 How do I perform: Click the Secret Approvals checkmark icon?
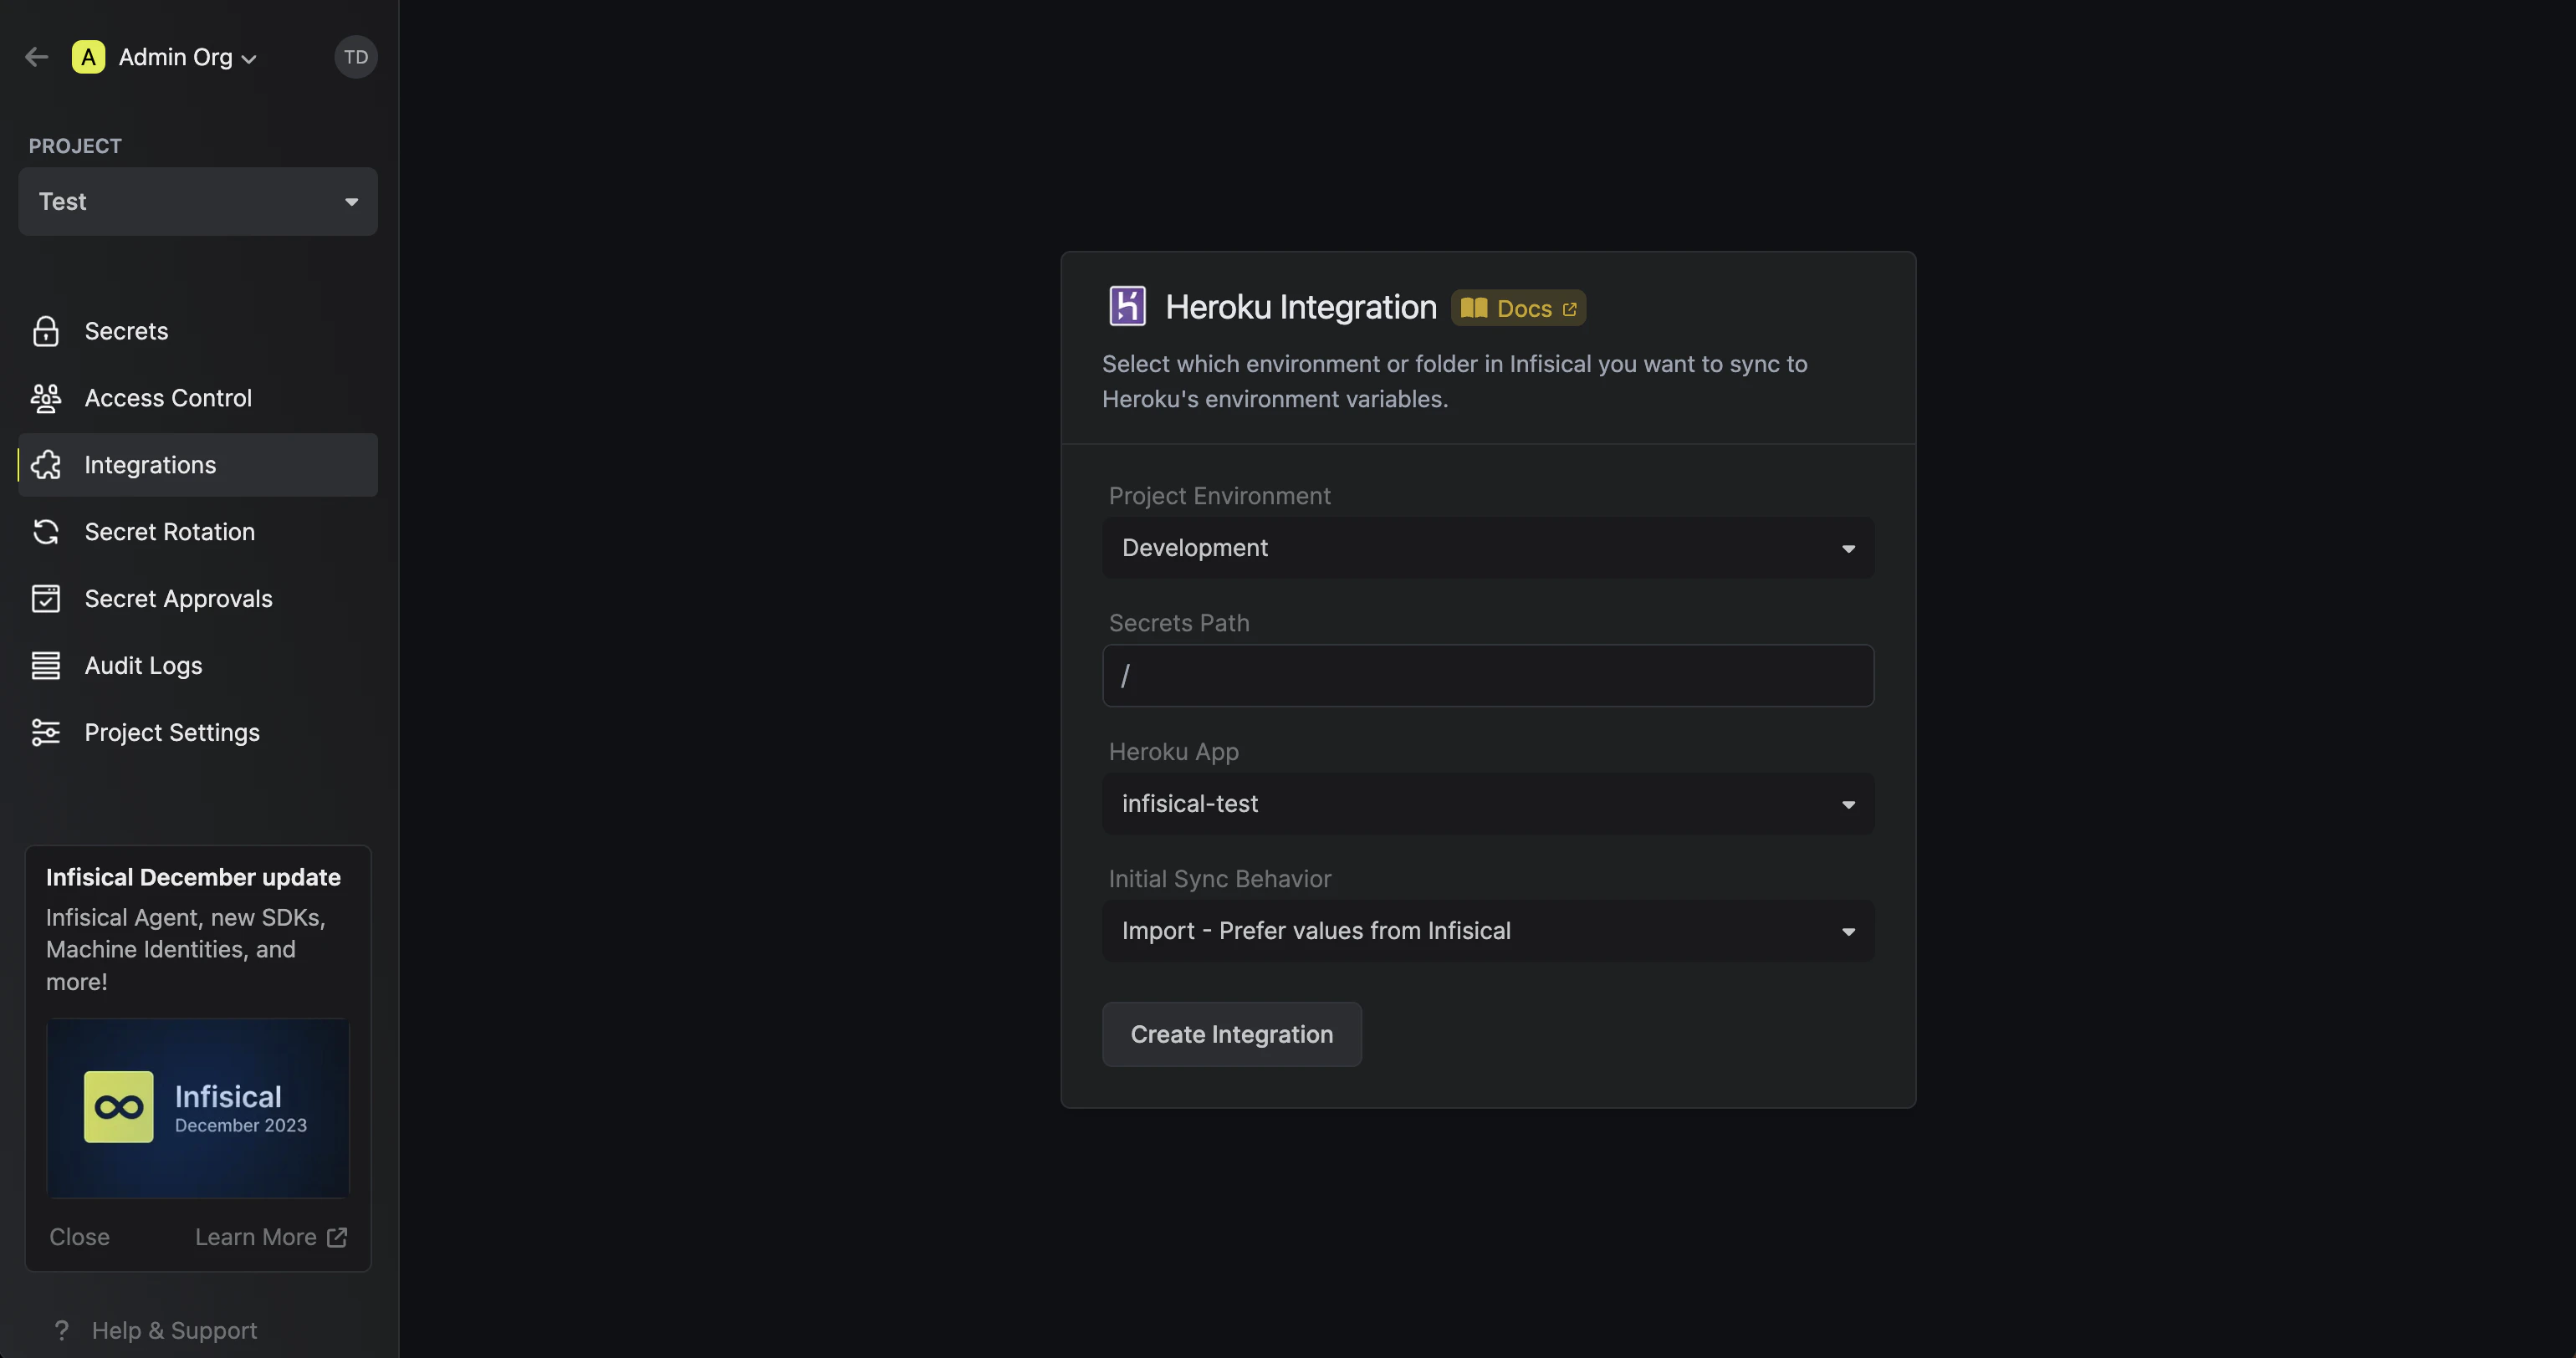[x=46, y=599]
